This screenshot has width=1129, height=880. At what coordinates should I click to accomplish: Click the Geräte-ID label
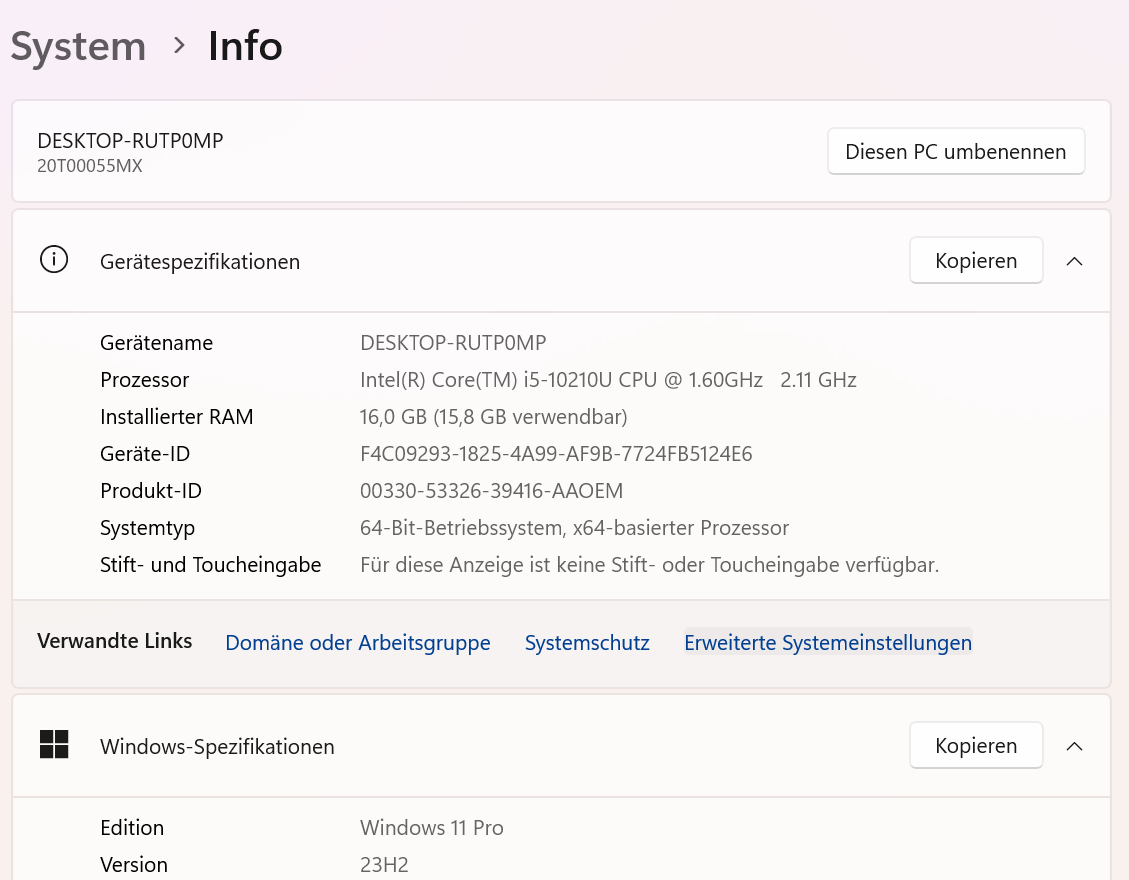coord(145,454)
